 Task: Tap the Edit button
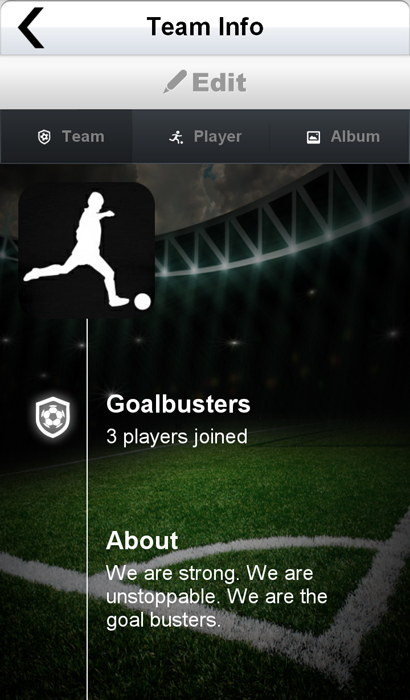pyautogui.click(x=205, y=82)
